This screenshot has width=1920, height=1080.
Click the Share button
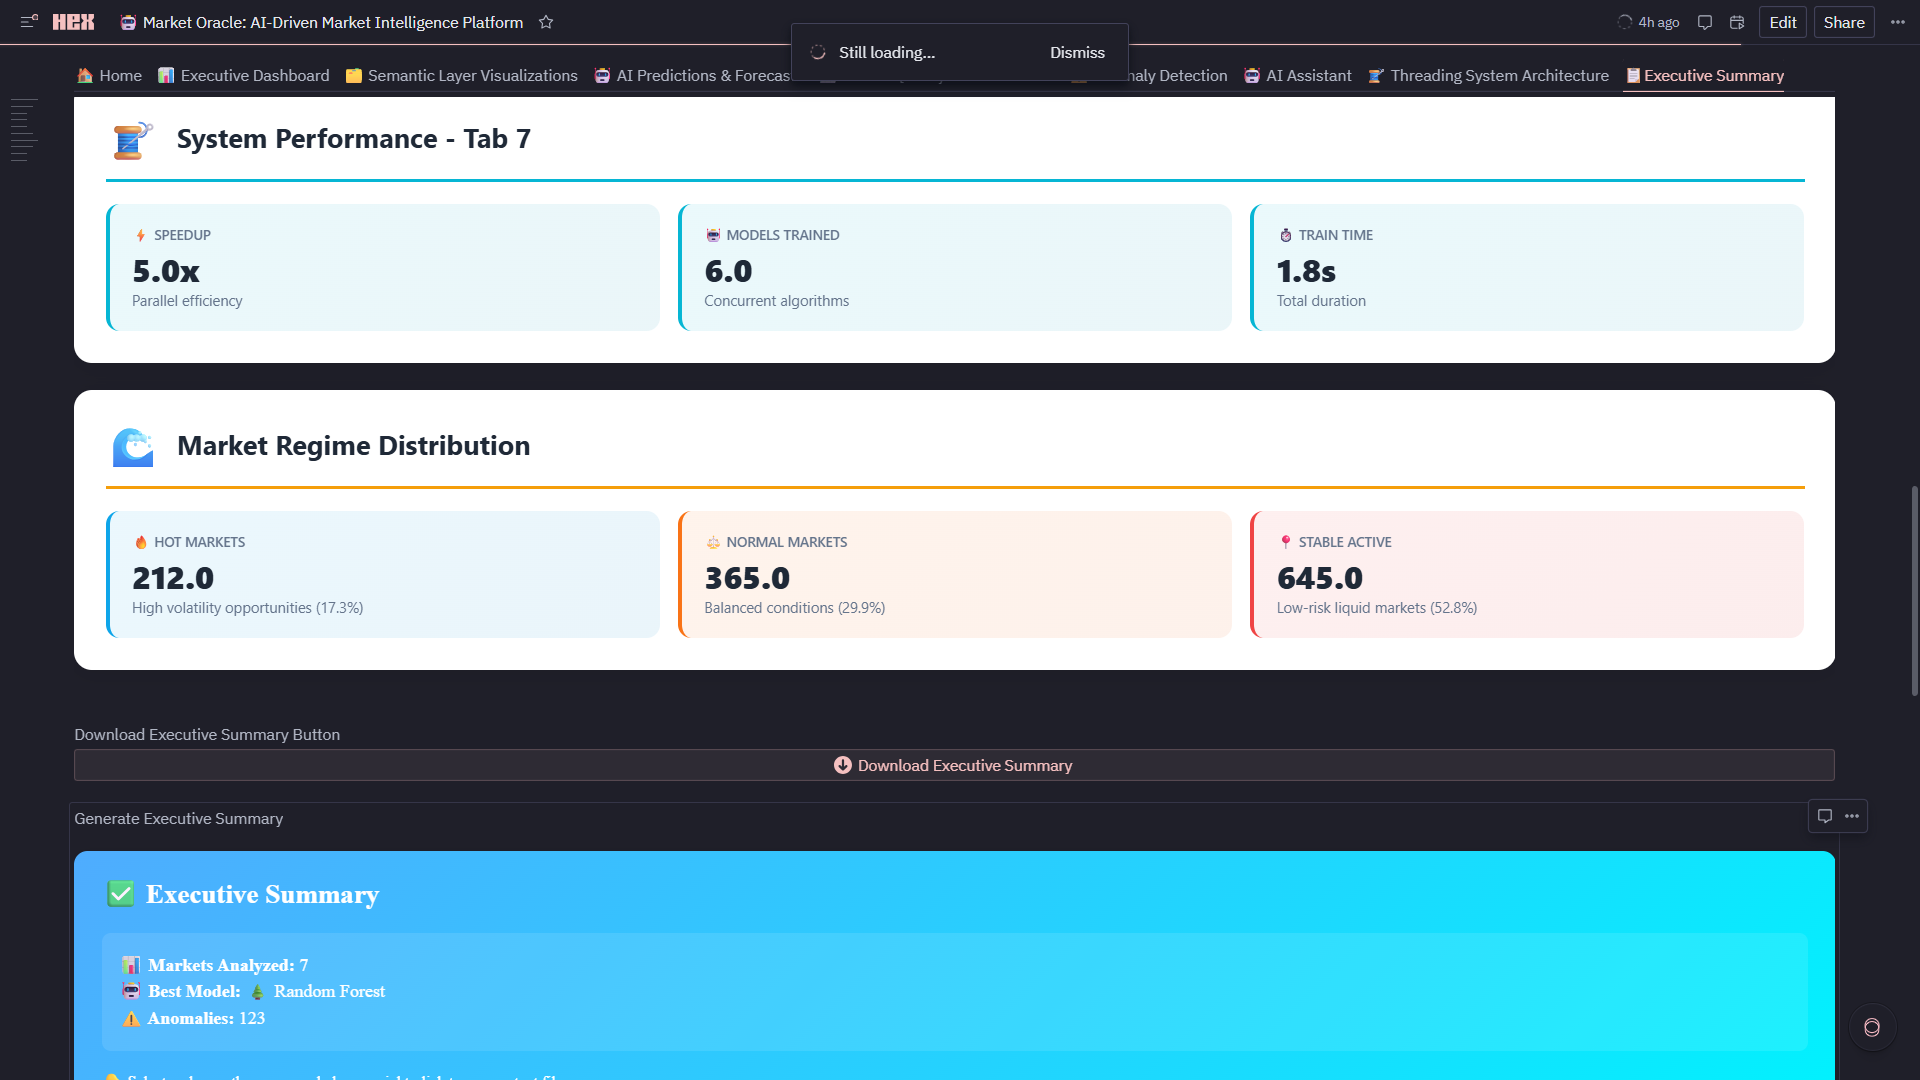coord(1843,22)
